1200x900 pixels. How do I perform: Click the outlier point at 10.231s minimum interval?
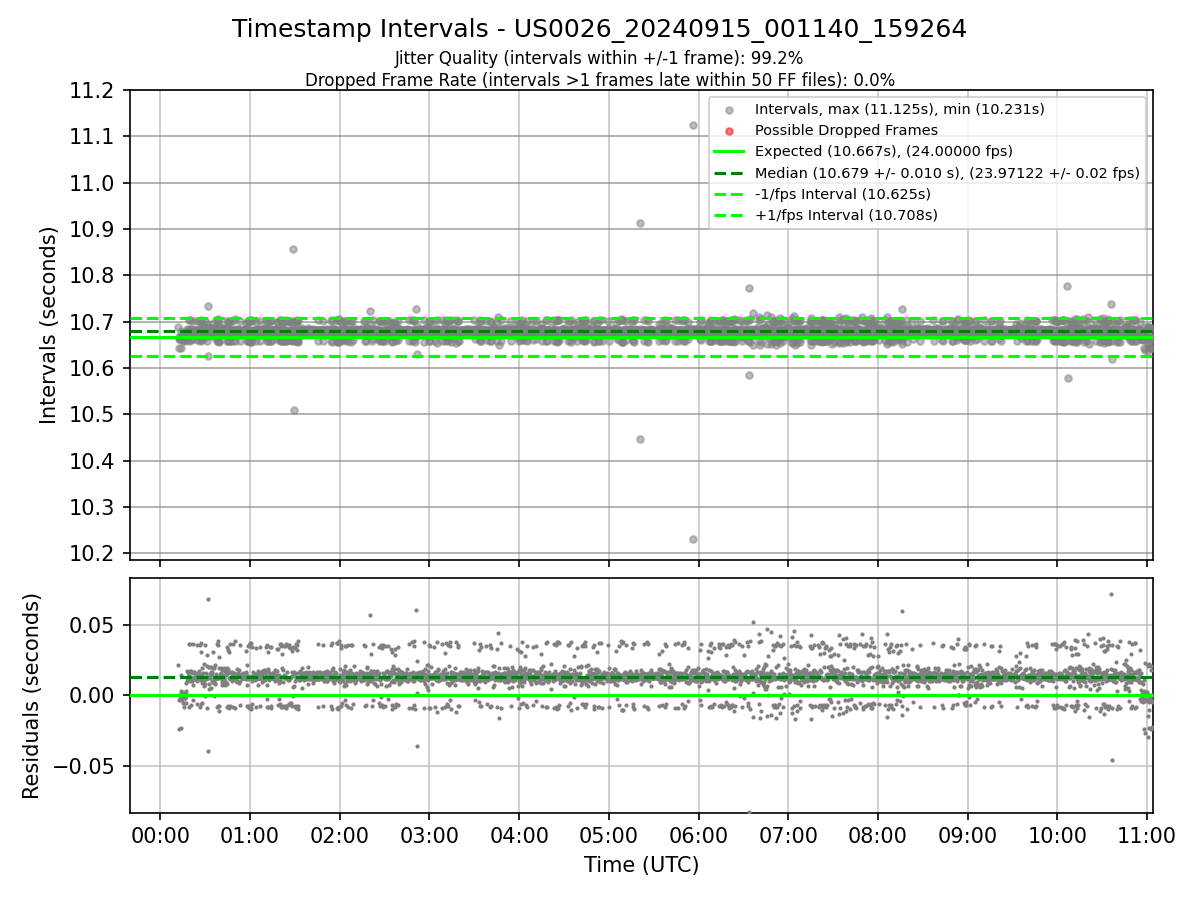[693, 539]
